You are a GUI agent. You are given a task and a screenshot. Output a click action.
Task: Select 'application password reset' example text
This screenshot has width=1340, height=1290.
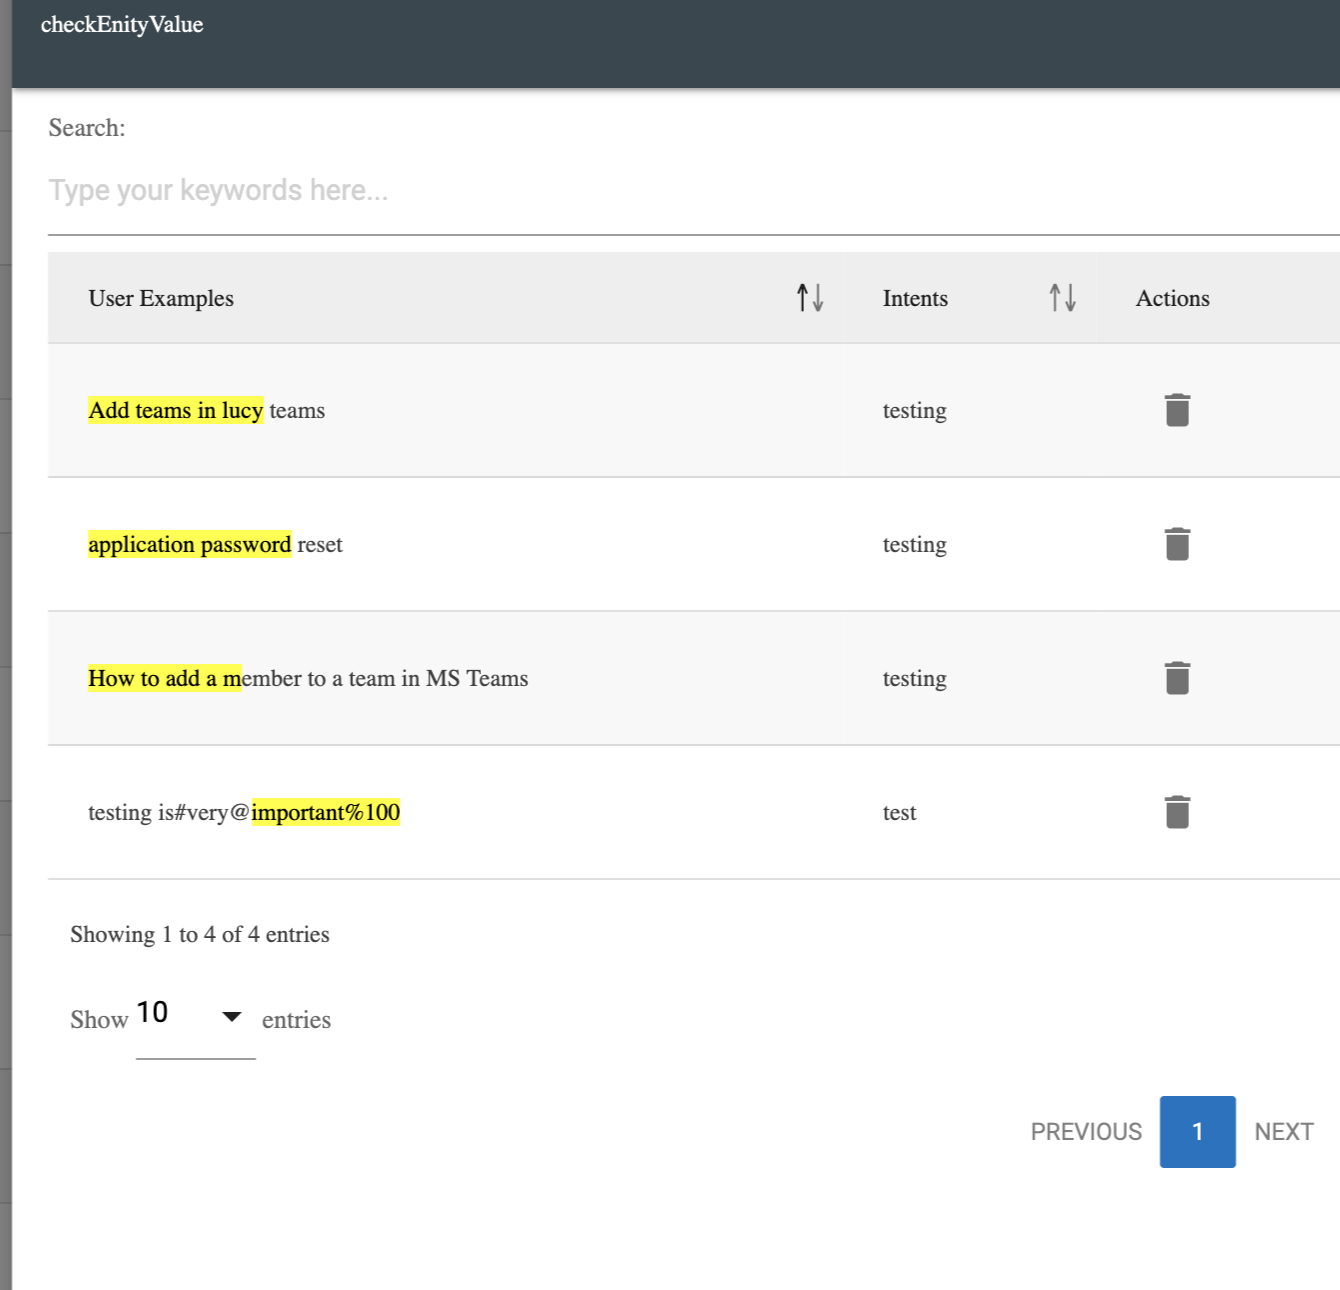tap(215, 545)
